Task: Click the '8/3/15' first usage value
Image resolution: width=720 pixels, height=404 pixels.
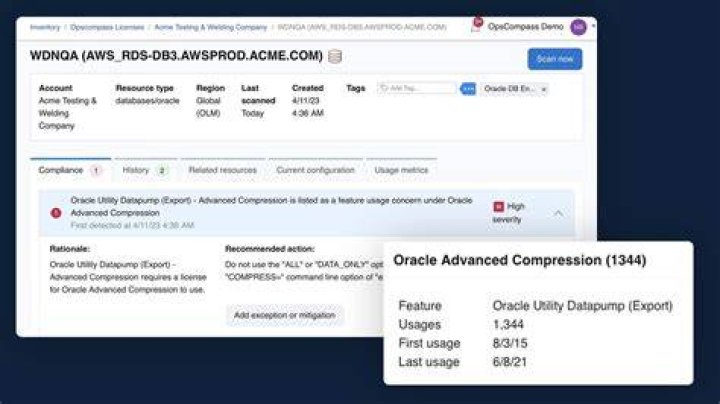Action: point(510,343)
